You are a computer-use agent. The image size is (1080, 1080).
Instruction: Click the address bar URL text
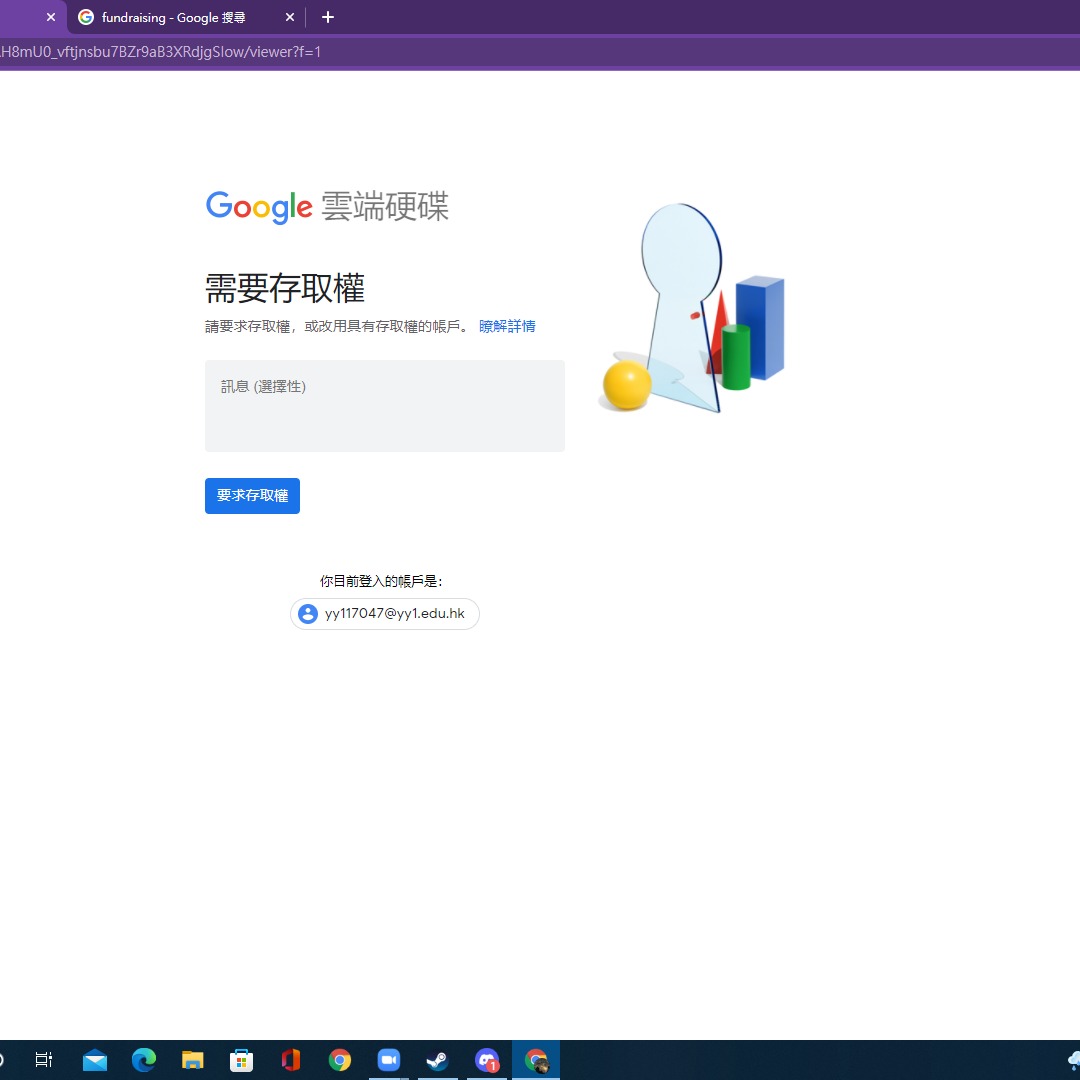tap(160, 52)
